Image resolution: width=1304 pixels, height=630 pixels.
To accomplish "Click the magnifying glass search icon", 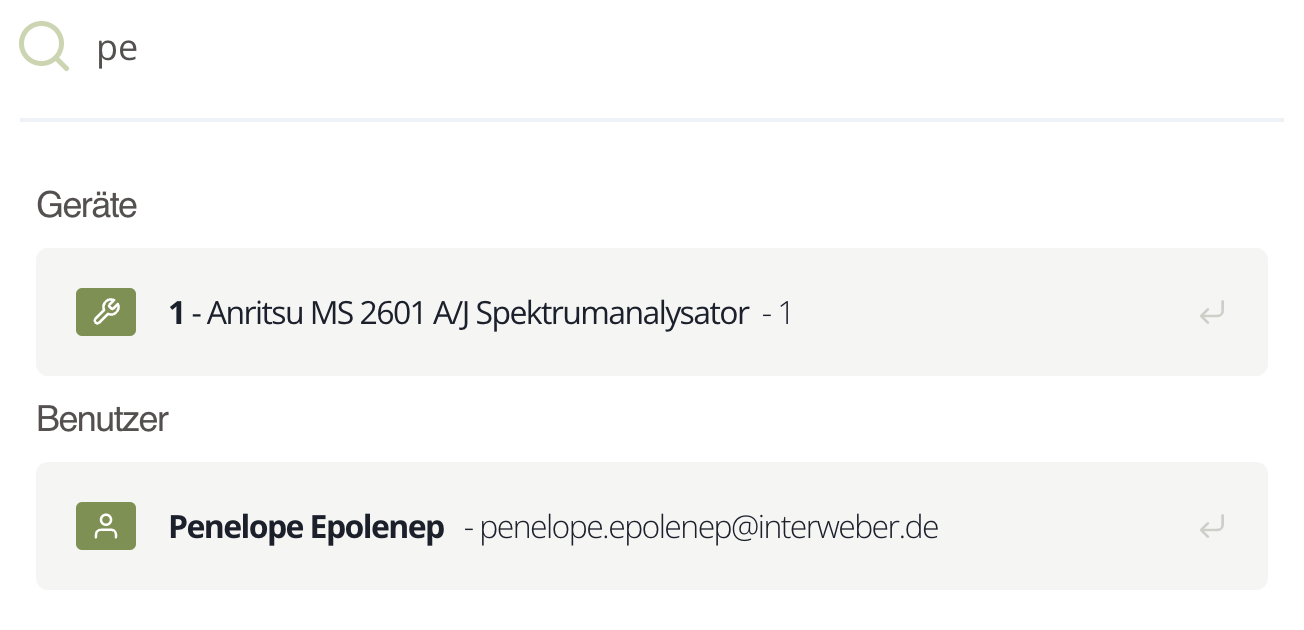I will (x=44, y=47).
